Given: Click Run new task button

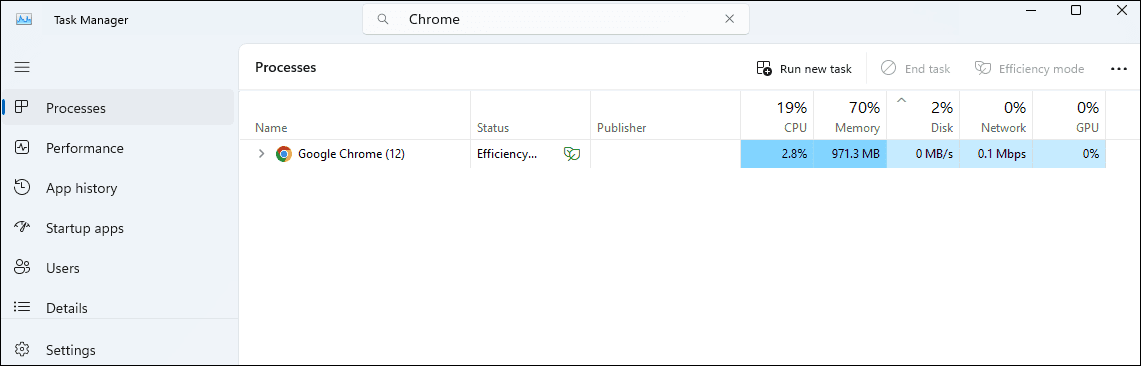Looking at the screenshot, I should click(x=804, y=68).
